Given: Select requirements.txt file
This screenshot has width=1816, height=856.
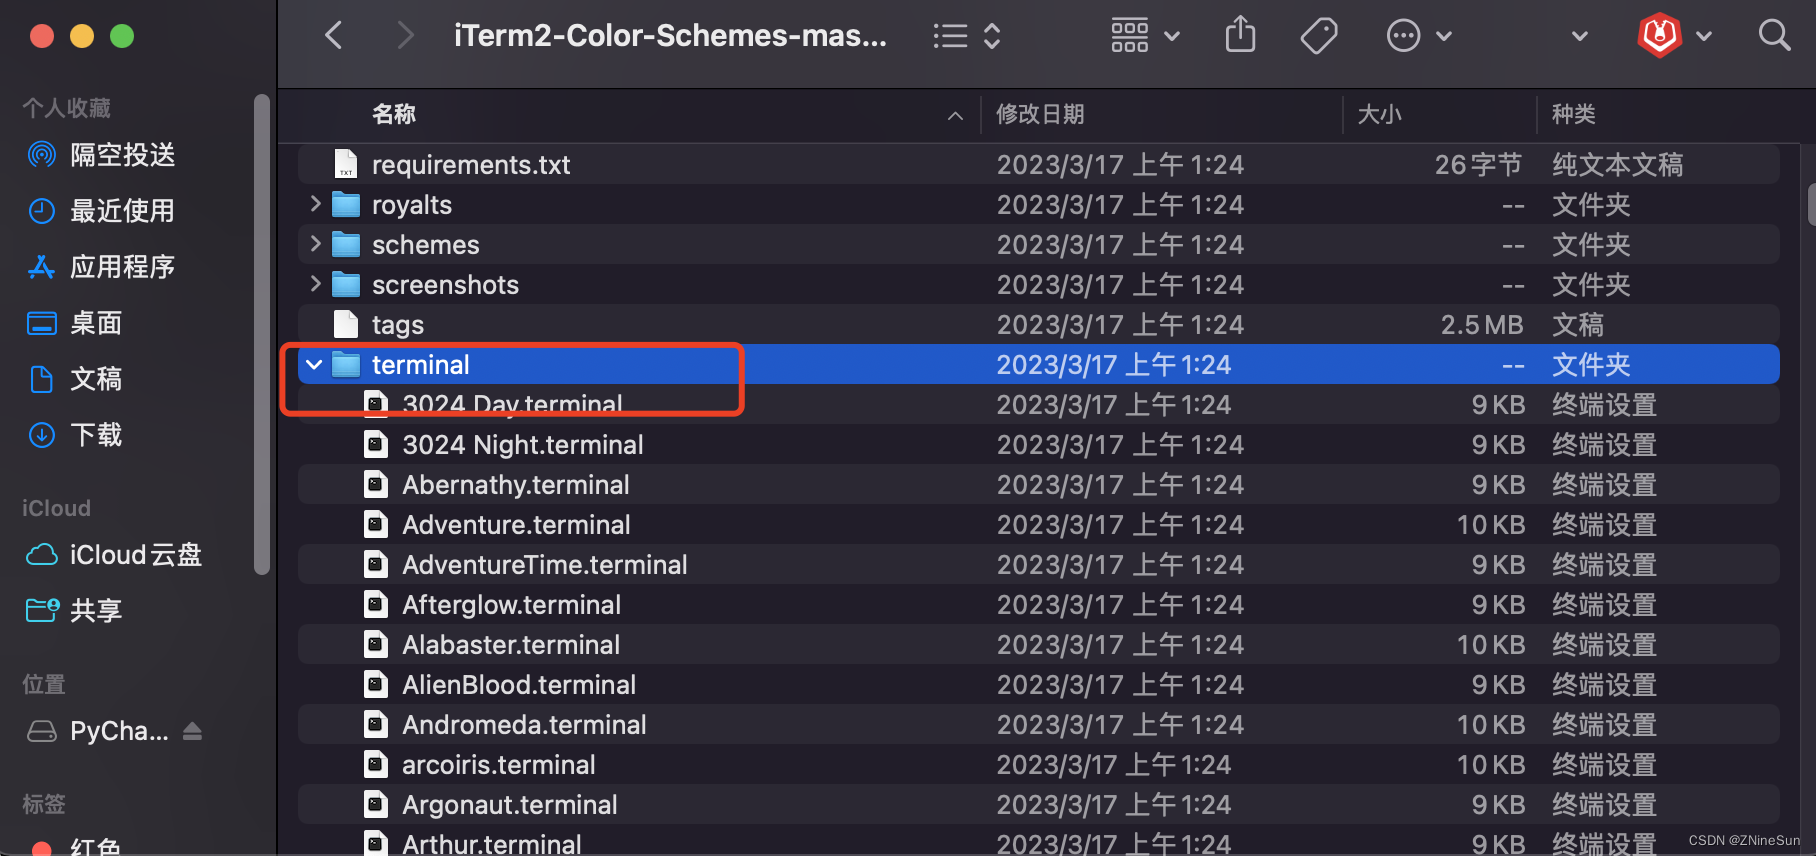Looking at the screenshot, I should pos(1038,164).
